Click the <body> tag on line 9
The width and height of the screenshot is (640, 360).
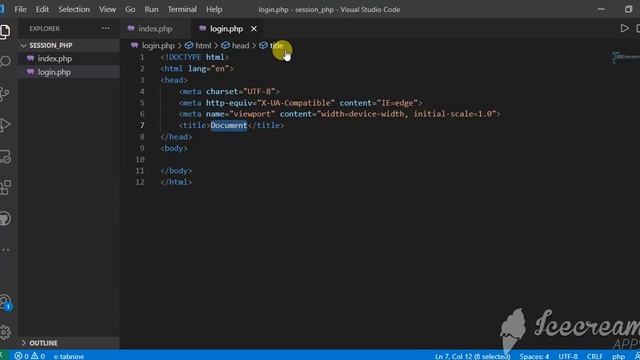(174, 148)
